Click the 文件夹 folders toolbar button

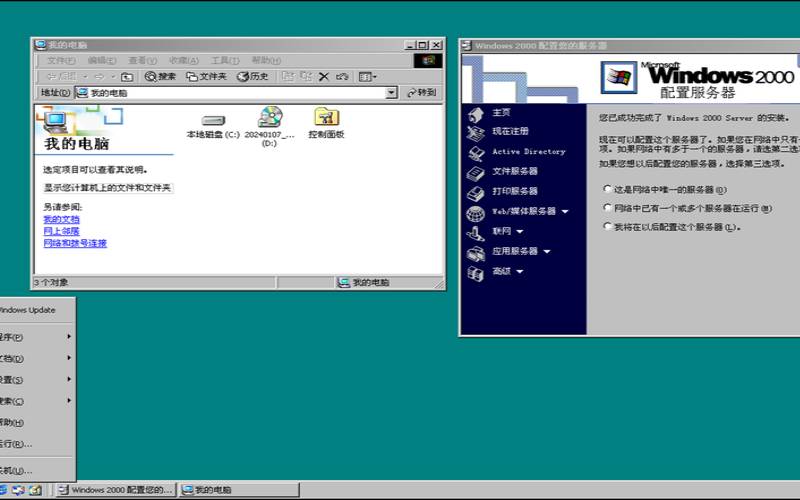click(206, 77)
